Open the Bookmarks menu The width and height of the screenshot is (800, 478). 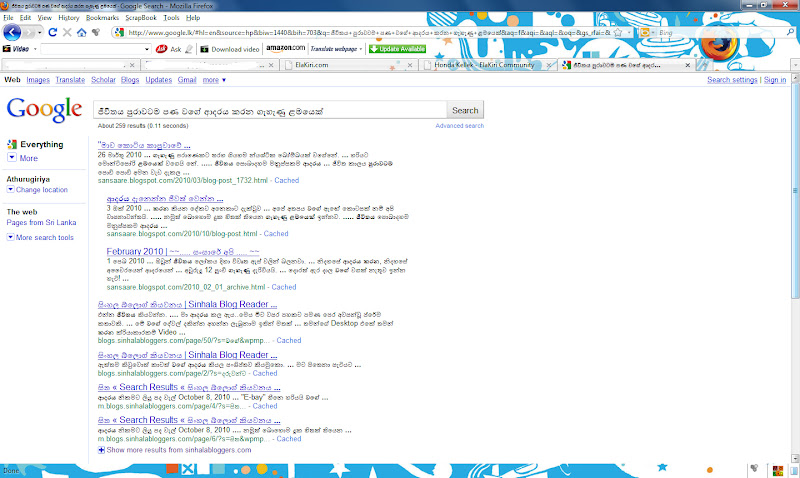click(103, 17)
